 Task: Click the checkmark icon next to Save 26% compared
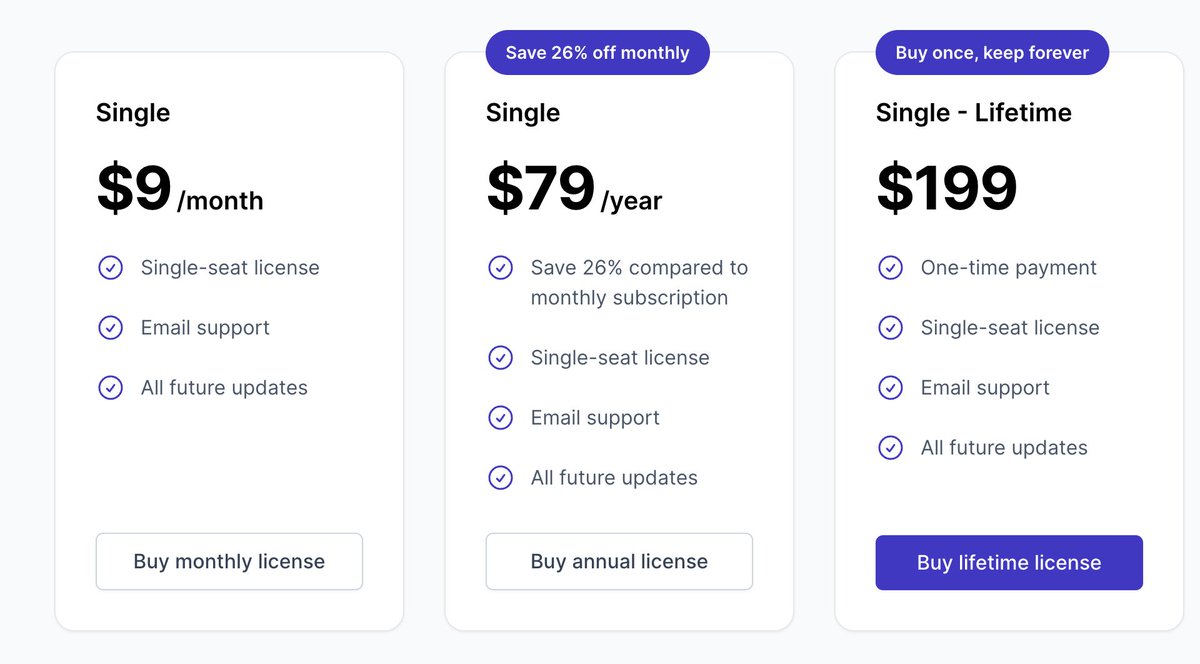click(x=500, y=268)
